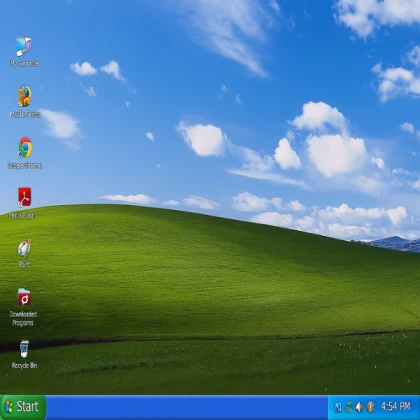Click the Start button
The width and height of the screenshot is (420, 420).
point(23,407)
